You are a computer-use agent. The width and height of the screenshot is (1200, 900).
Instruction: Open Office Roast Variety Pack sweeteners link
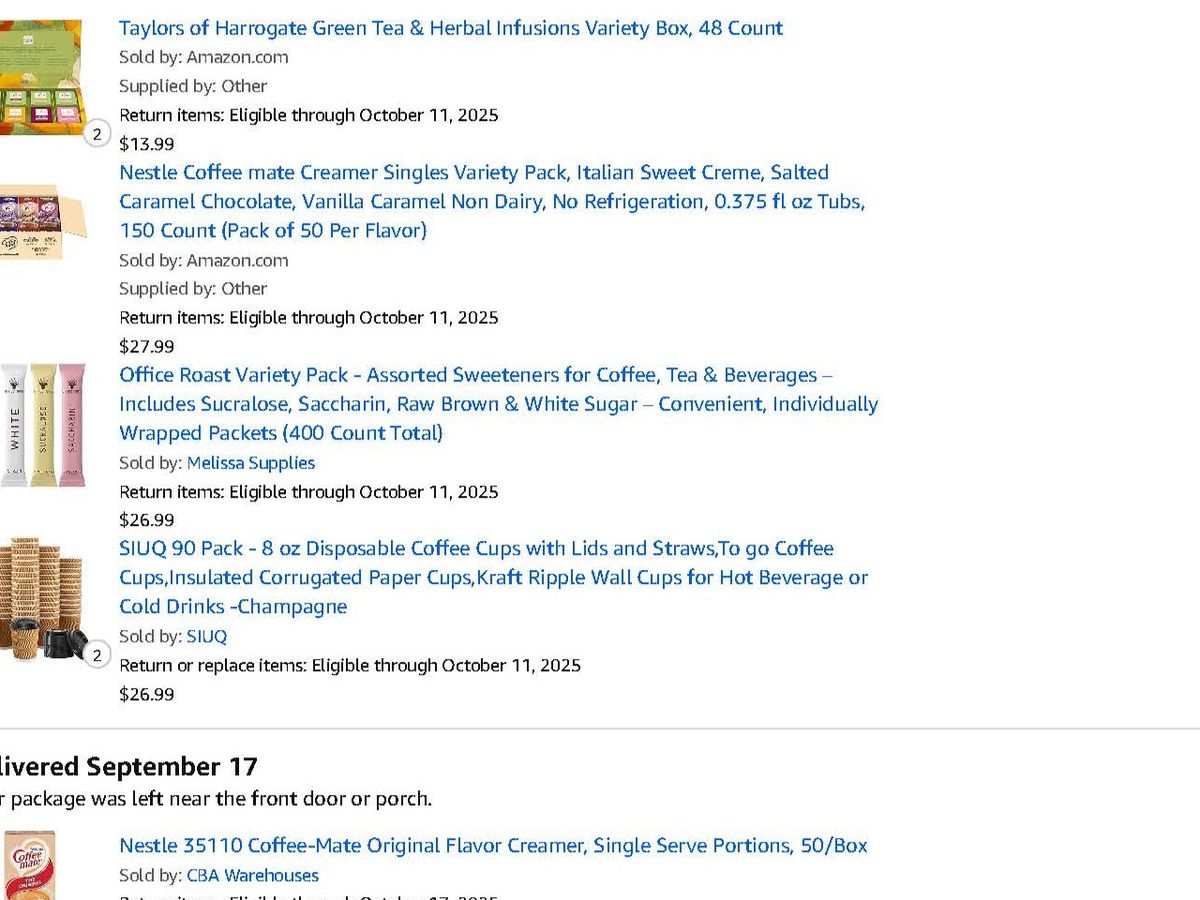[498, 404]
